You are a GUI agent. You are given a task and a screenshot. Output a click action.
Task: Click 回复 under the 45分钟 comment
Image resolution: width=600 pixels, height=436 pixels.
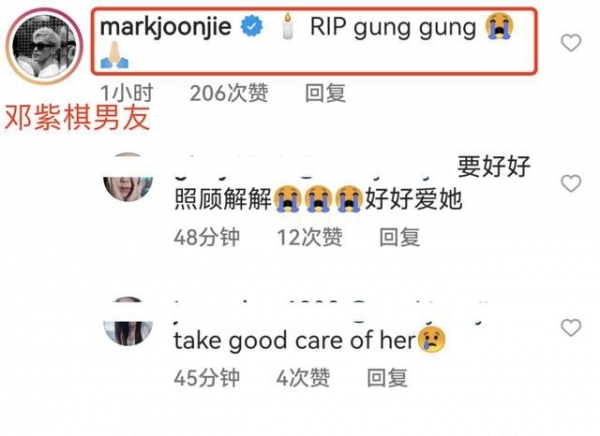[x=387, y=378]
